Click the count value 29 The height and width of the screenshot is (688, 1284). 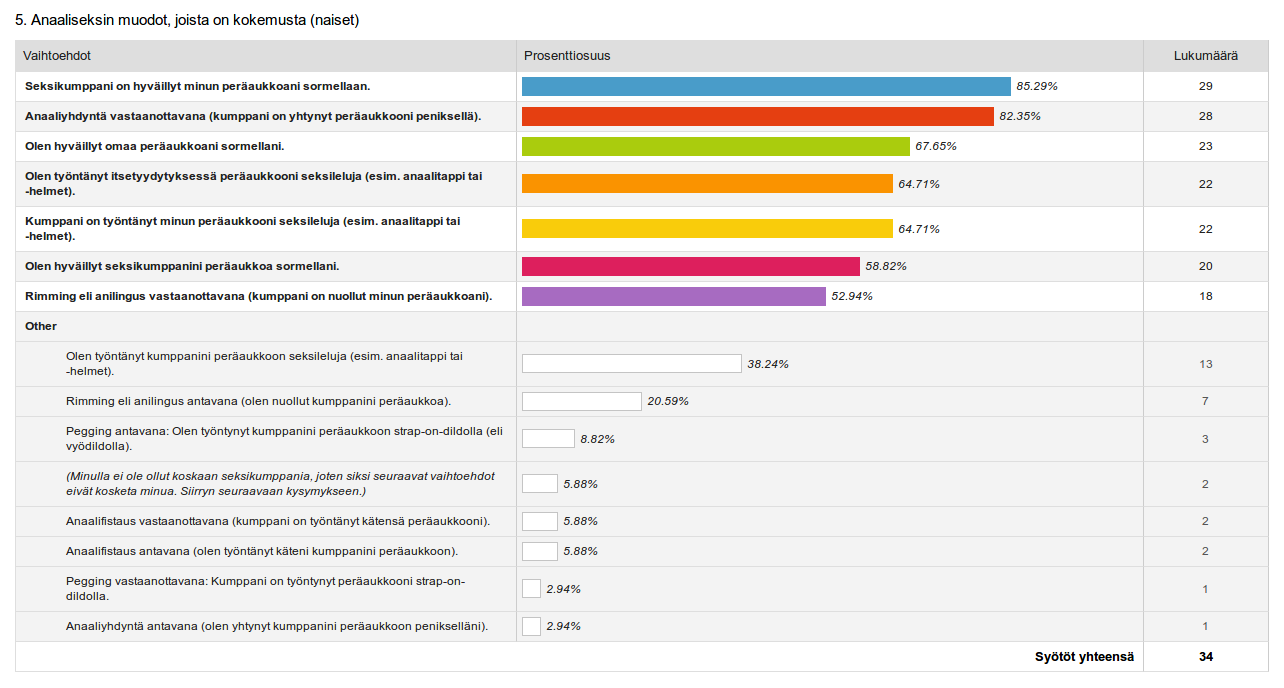pyautogui.click(x=1205, y=86)
